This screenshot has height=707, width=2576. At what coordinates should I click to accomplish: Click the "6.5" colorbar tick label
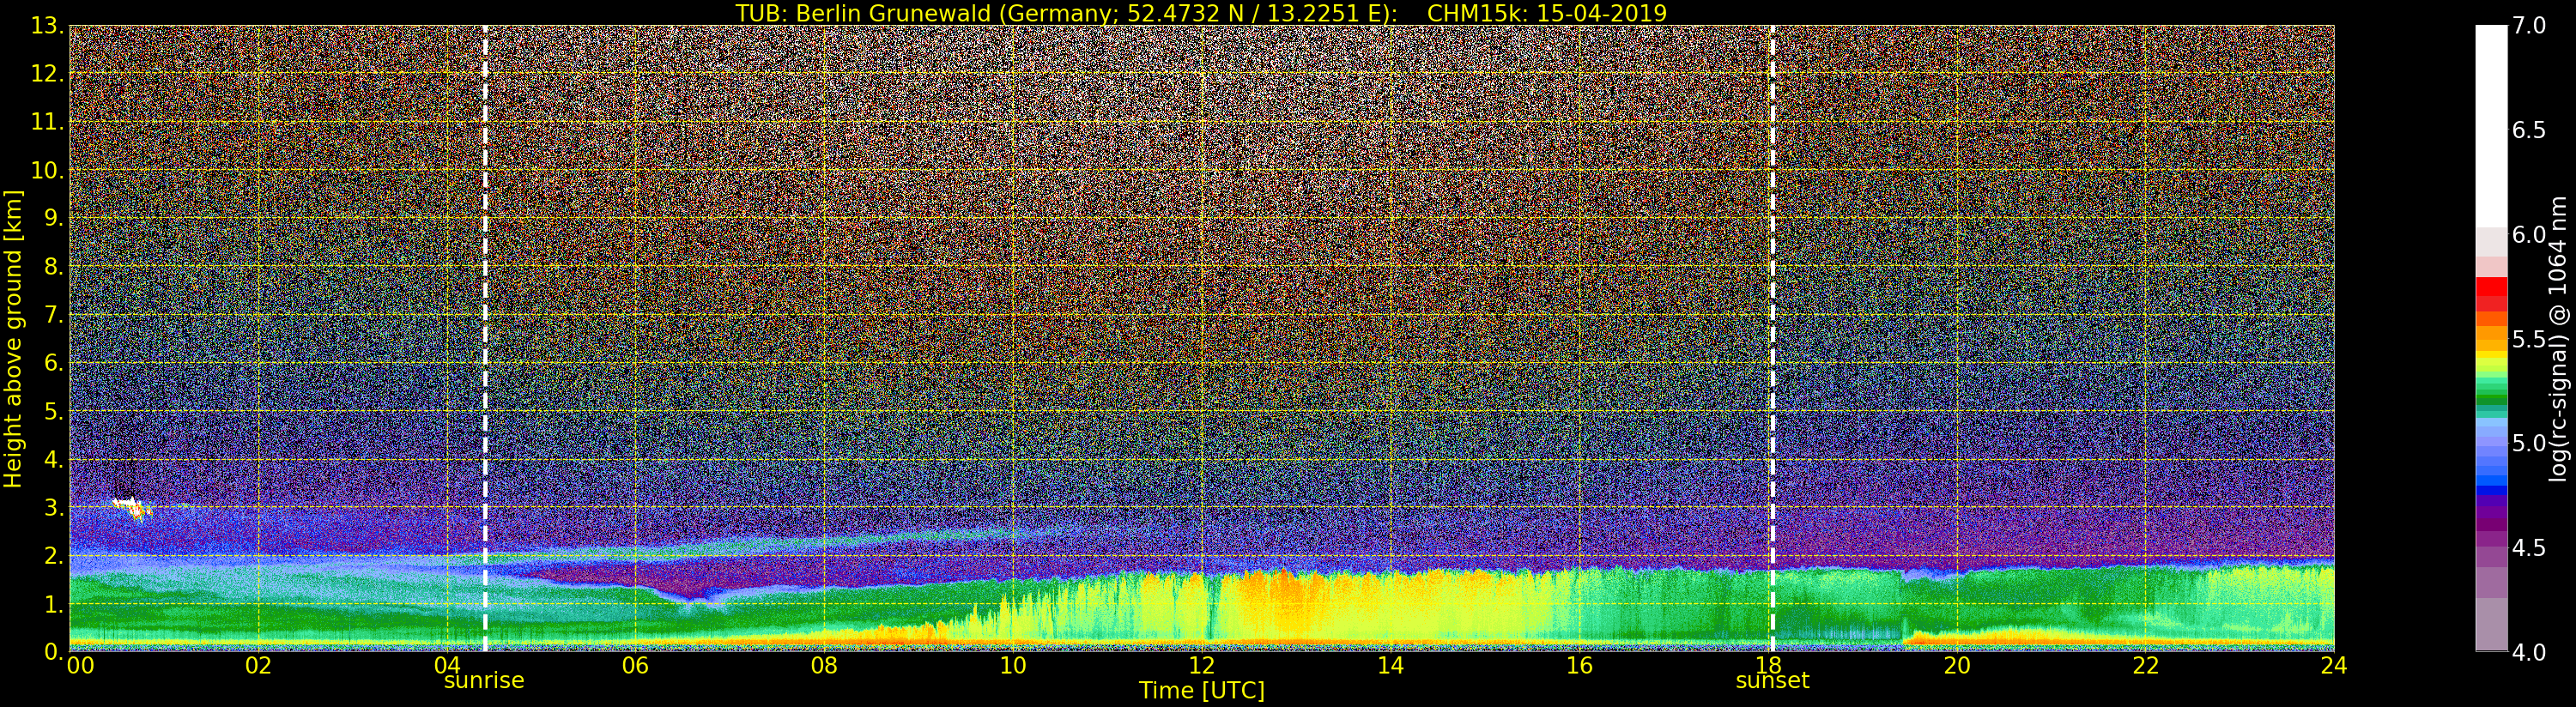coord(2529,130)
